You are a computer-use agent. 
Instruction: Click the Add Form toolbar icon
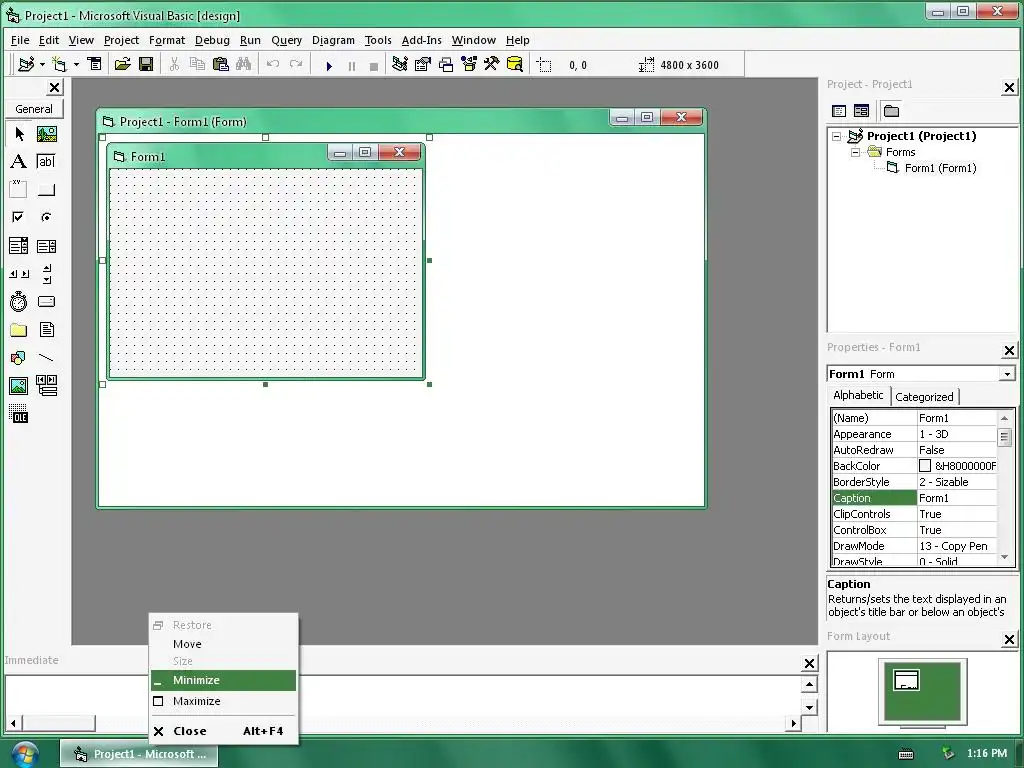(x=60, y=64)
